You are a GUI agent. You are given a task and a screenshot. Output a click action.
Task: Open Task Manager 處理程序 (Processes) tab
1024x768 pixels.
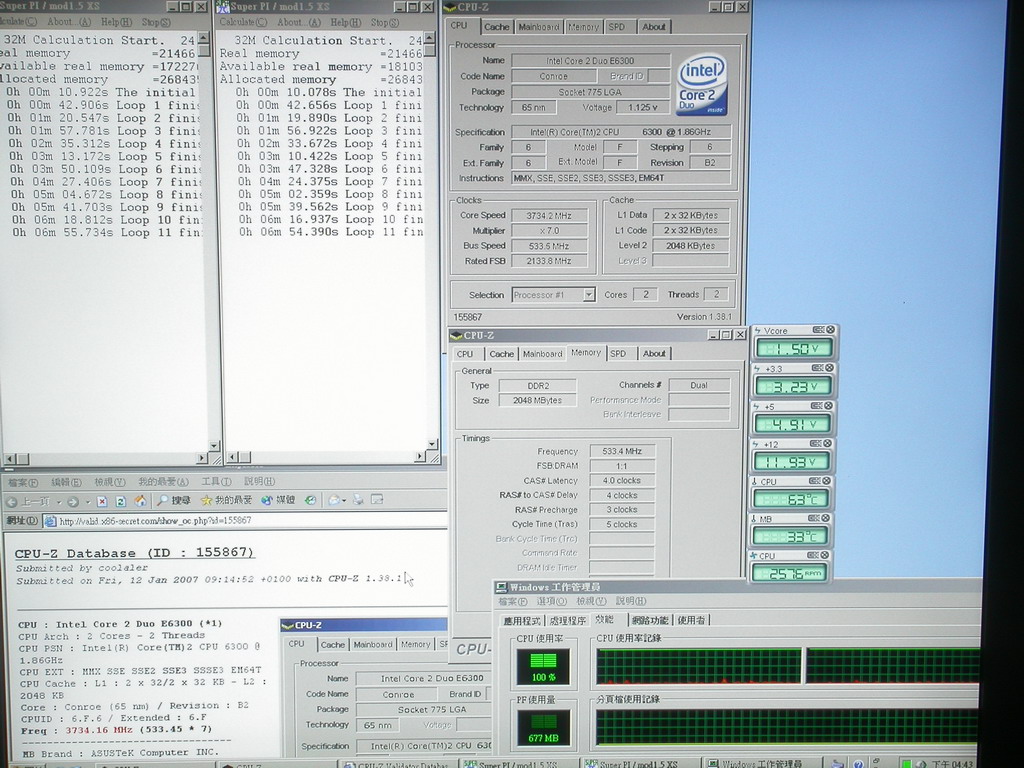[568, 620]
